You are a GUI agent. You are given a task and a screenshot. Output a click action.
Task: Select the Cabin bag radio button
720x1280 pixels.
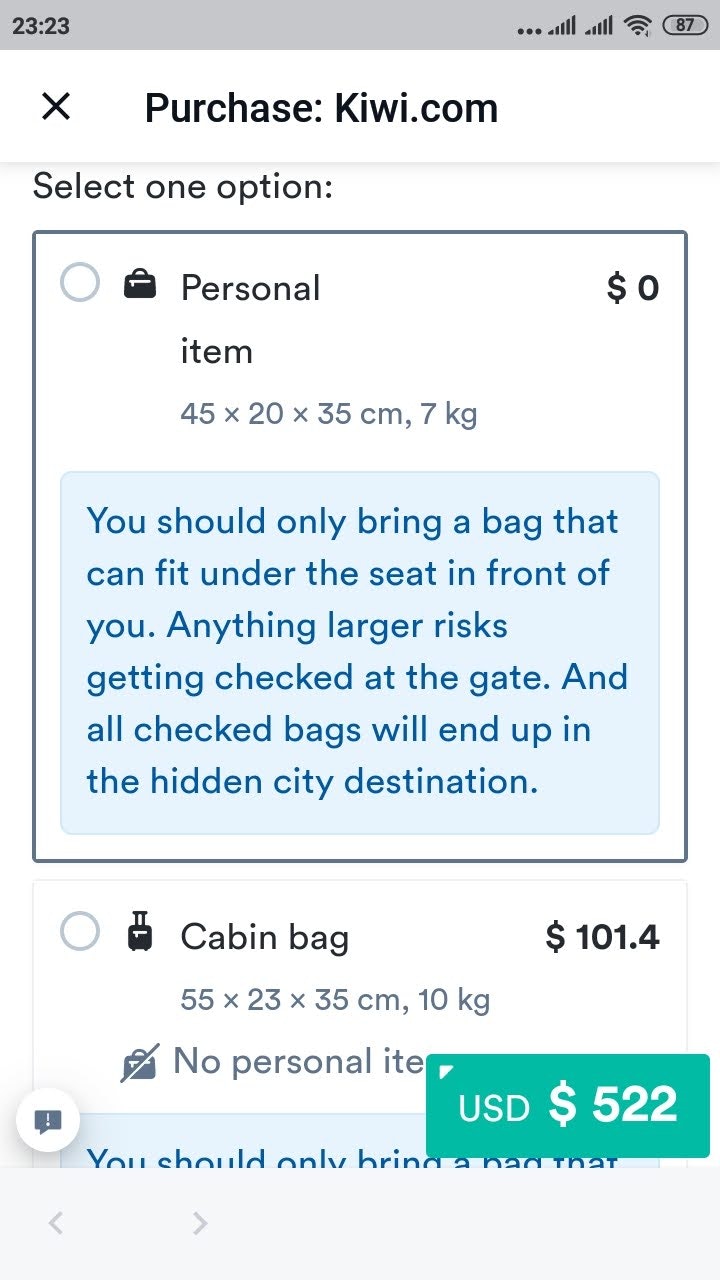(80, 931)
